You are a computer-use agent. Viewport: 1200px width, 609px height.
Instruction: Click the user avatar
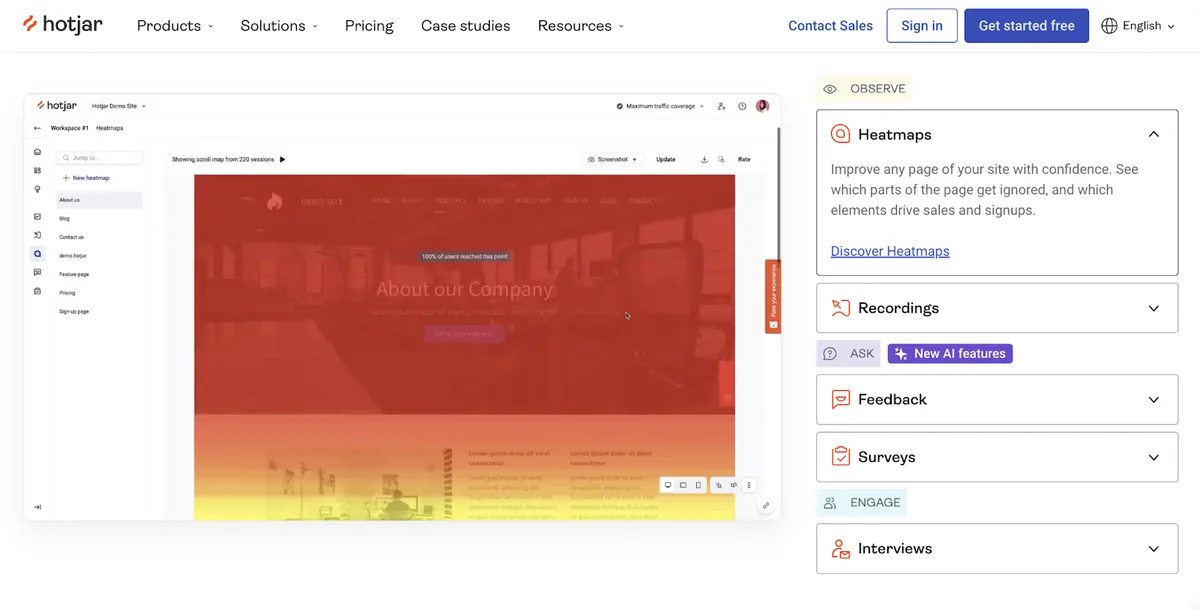click(762, 106)
